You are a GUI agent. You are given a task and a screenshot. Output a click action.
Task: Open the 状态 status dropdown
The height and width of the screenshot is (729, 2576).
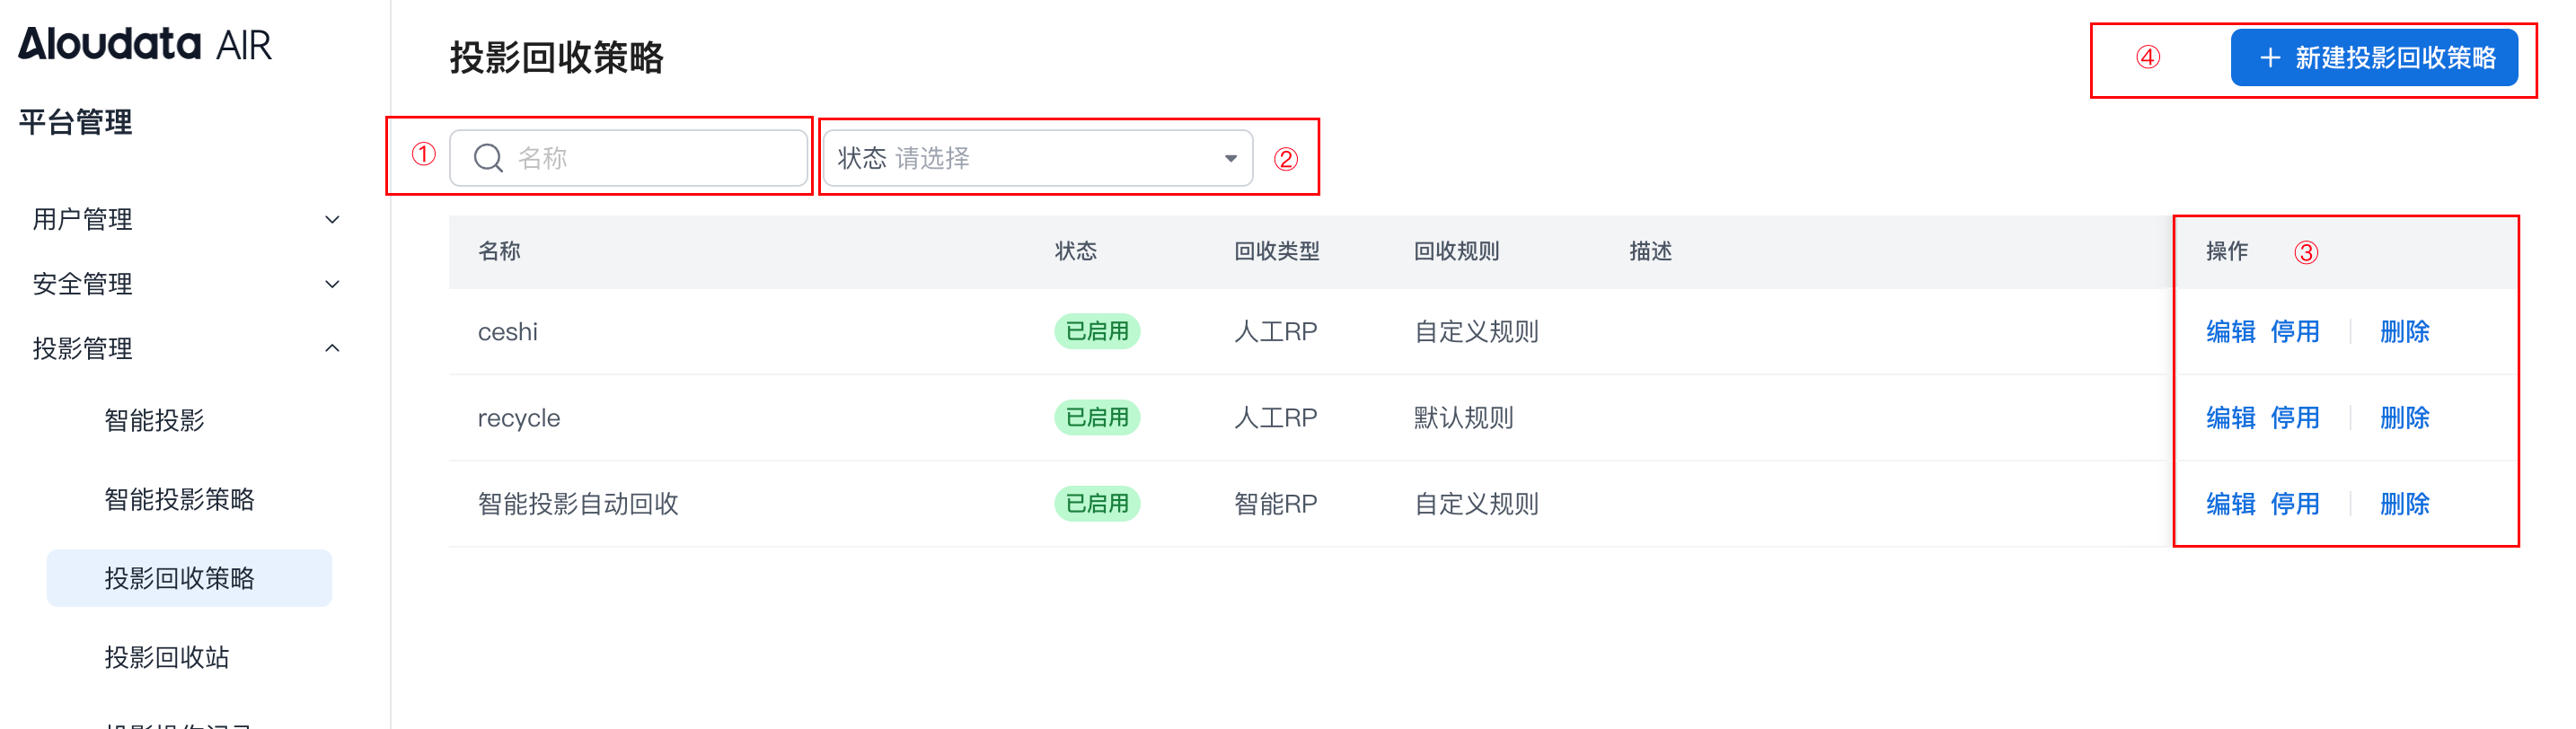tap(1037, 158)
